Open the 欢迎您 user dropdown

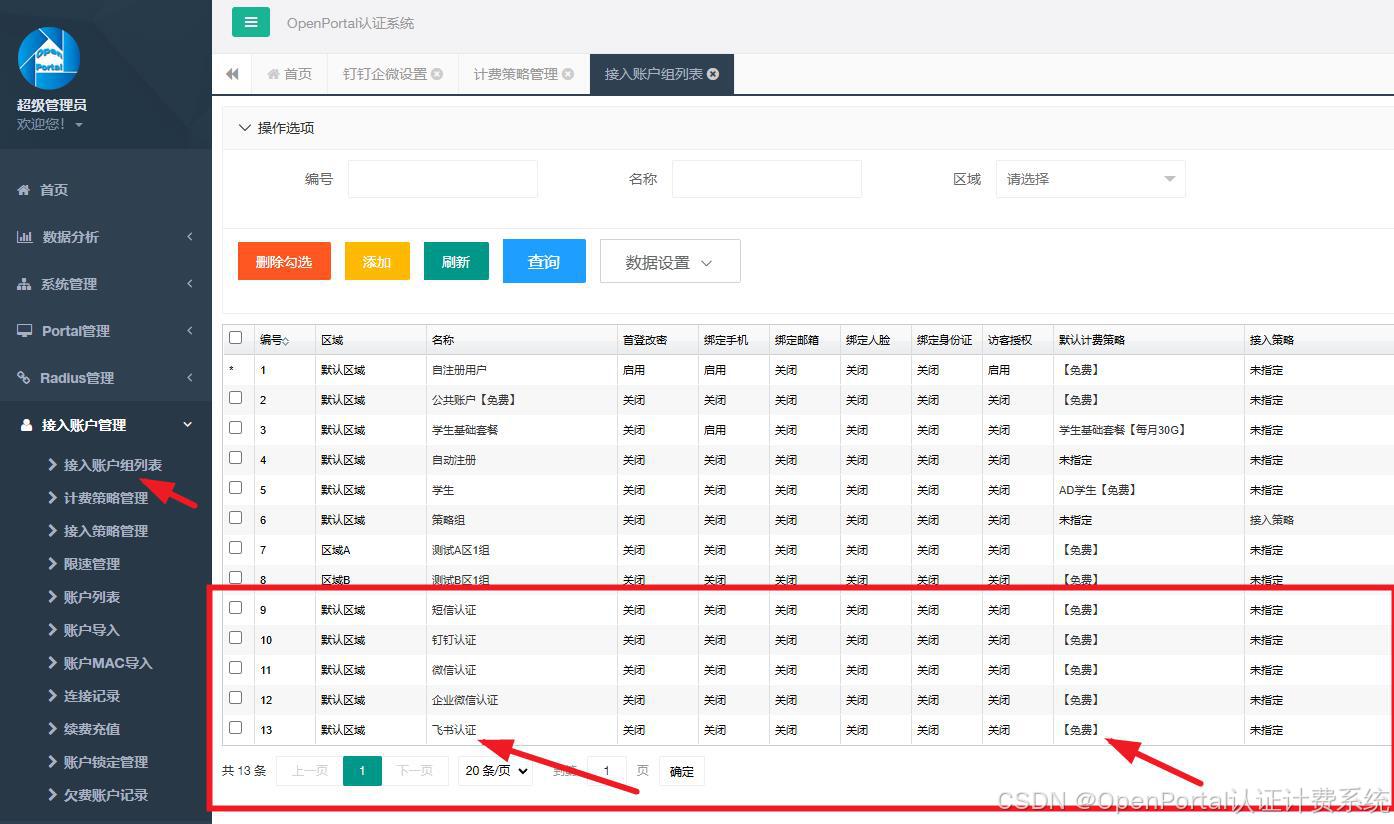click(x=50, y=124)
